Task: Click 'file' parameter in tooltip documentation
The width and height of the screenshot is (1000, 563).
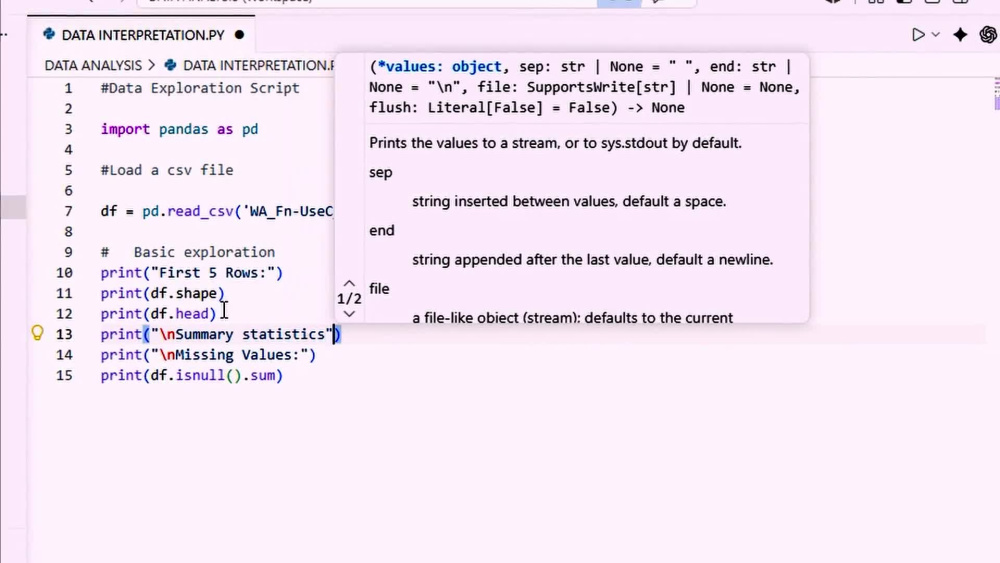Action: pos(379,289)
